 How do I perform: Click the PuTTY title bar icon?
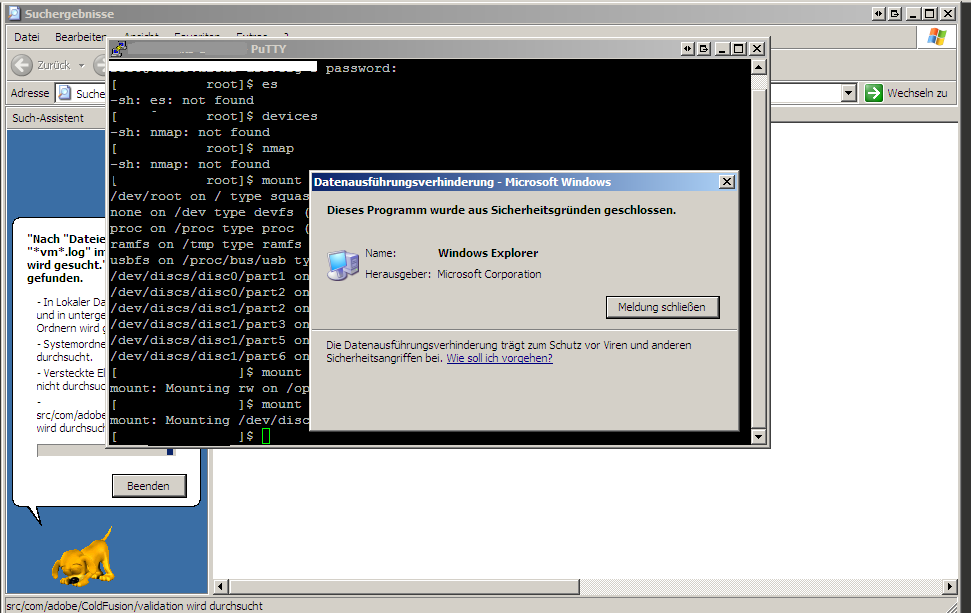pyautogui.click(x=118, y=49)
